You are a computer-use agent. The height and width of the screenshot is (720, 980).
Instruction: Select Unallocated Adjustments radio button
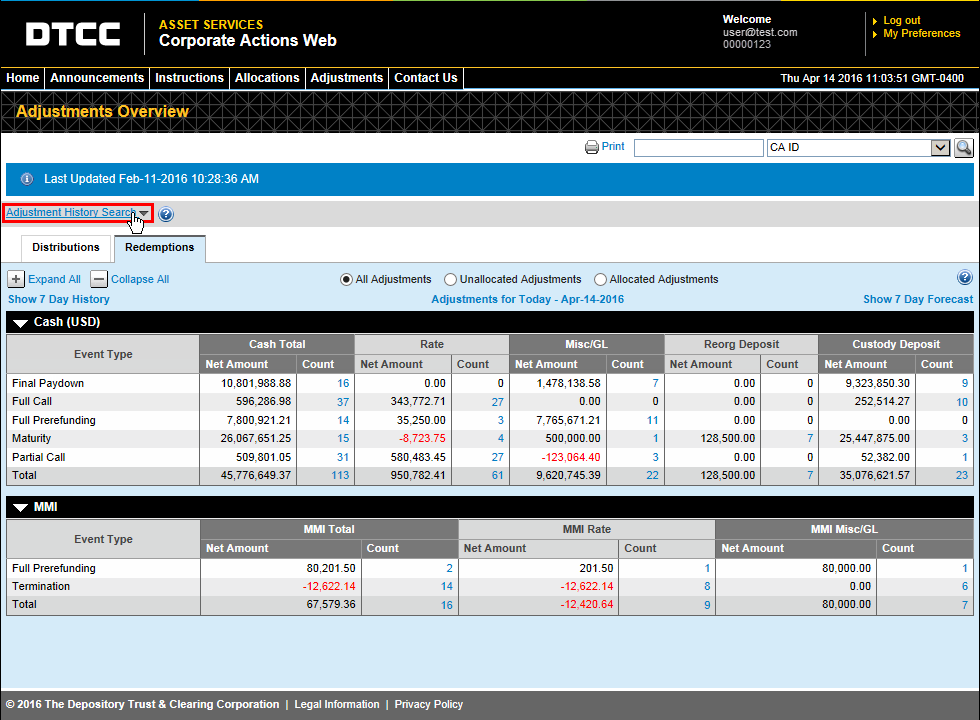[450, 279]
